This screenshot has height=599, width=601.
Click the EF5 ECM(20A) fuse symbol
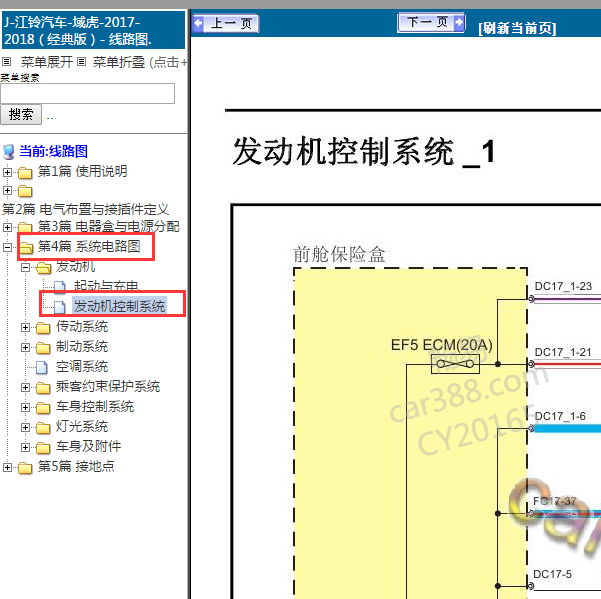[x=455, y=364]
